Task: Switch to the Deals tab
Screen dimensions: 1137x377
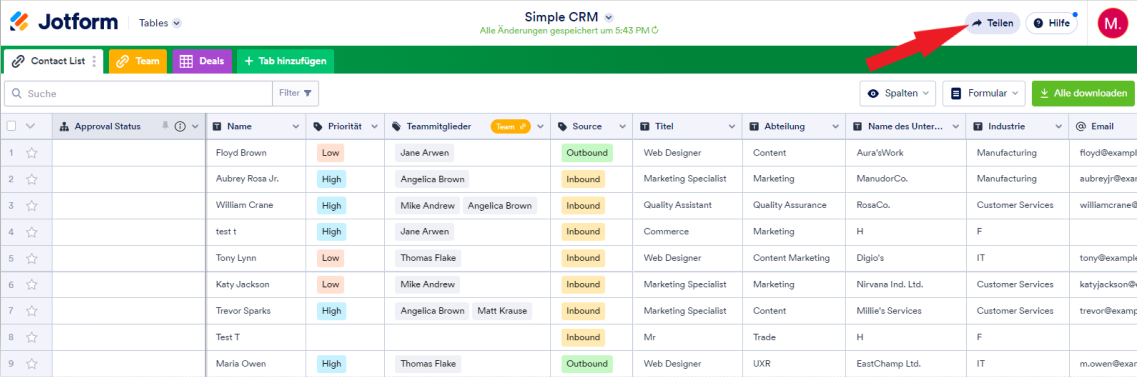Action: (x=202, y=61)
